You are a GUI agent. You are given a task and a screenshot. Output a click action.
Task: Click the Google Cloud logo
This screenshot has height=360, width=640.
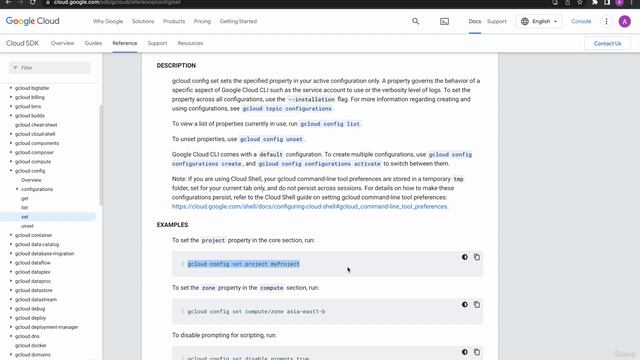33,21
